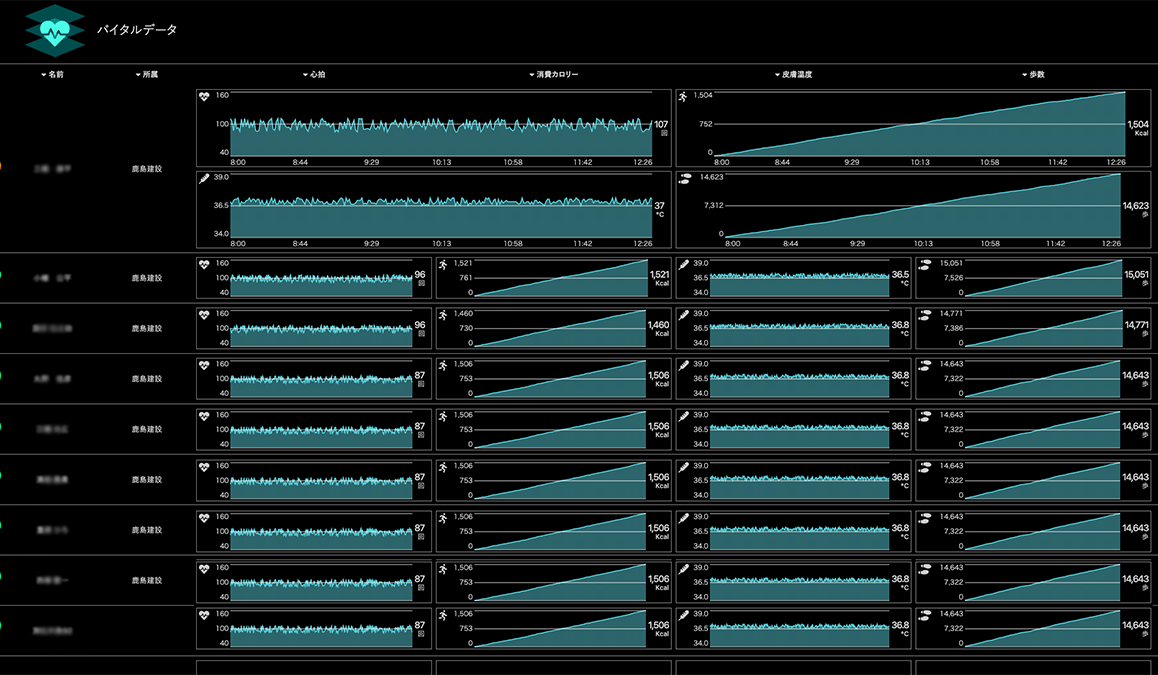
Task: Sort by the 名前 column header
Action: tap(53, 75)
